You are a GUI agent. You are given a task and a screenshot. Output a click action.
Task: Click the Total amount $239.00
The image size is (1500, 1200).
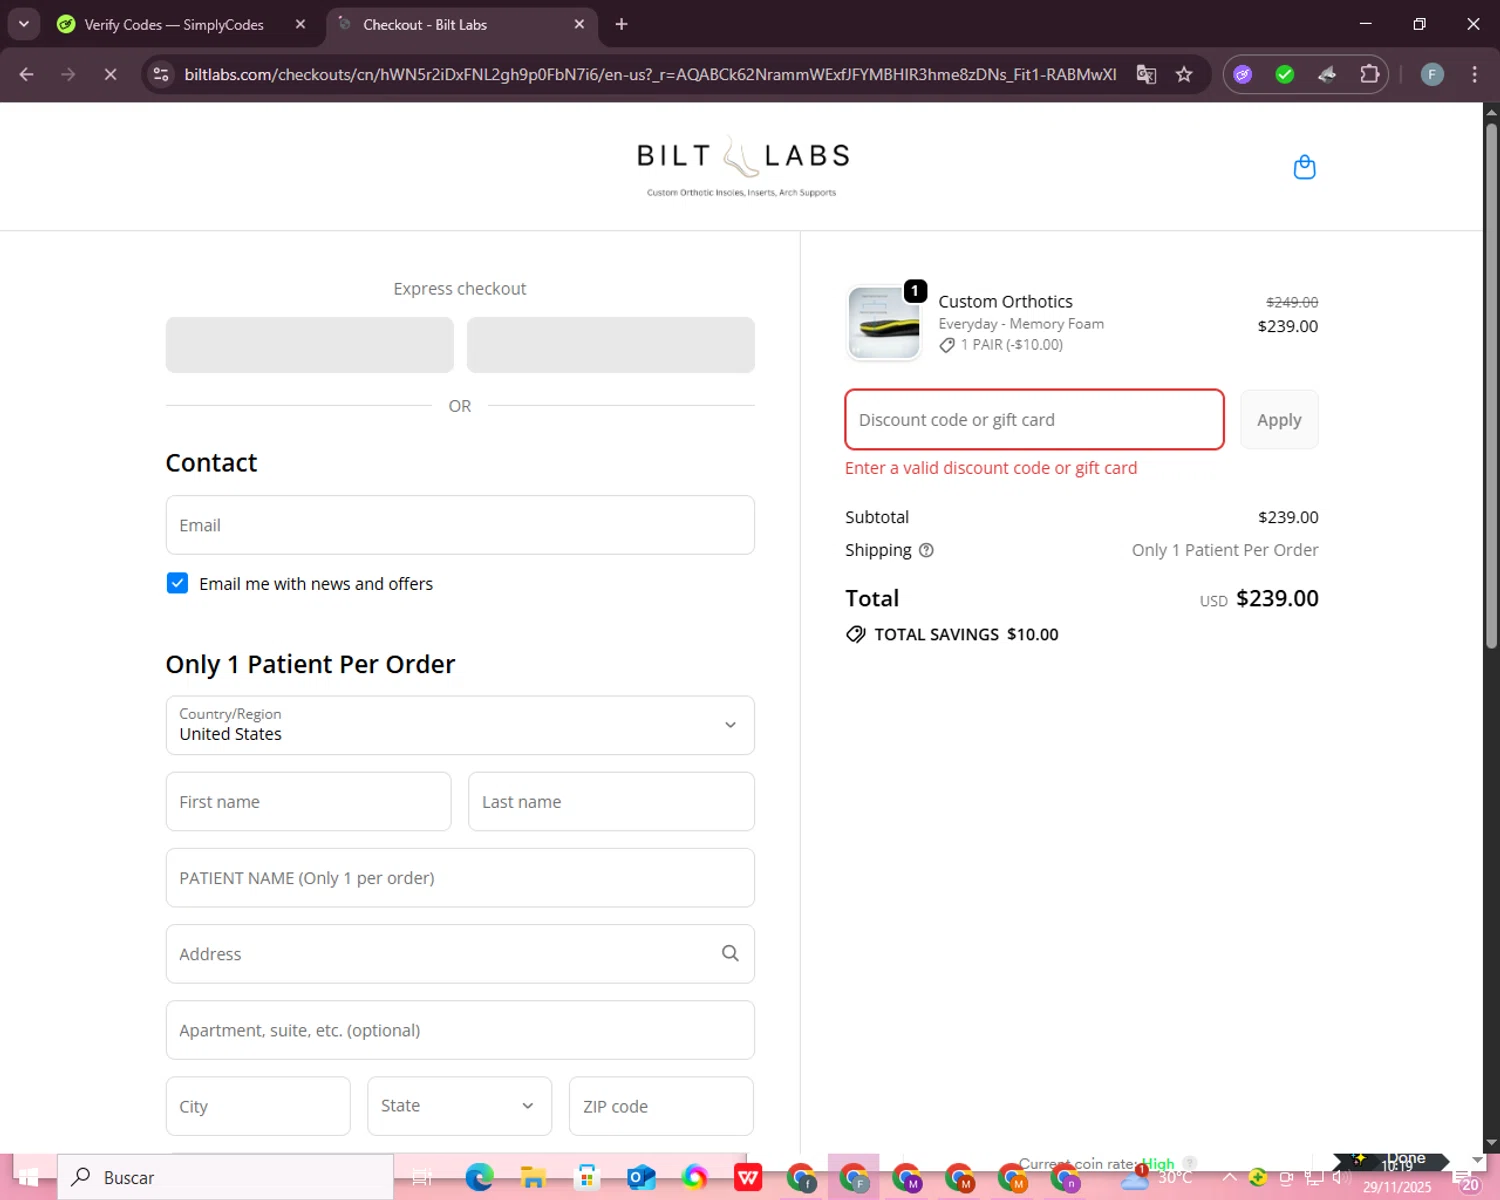(x=1277, y=598)
